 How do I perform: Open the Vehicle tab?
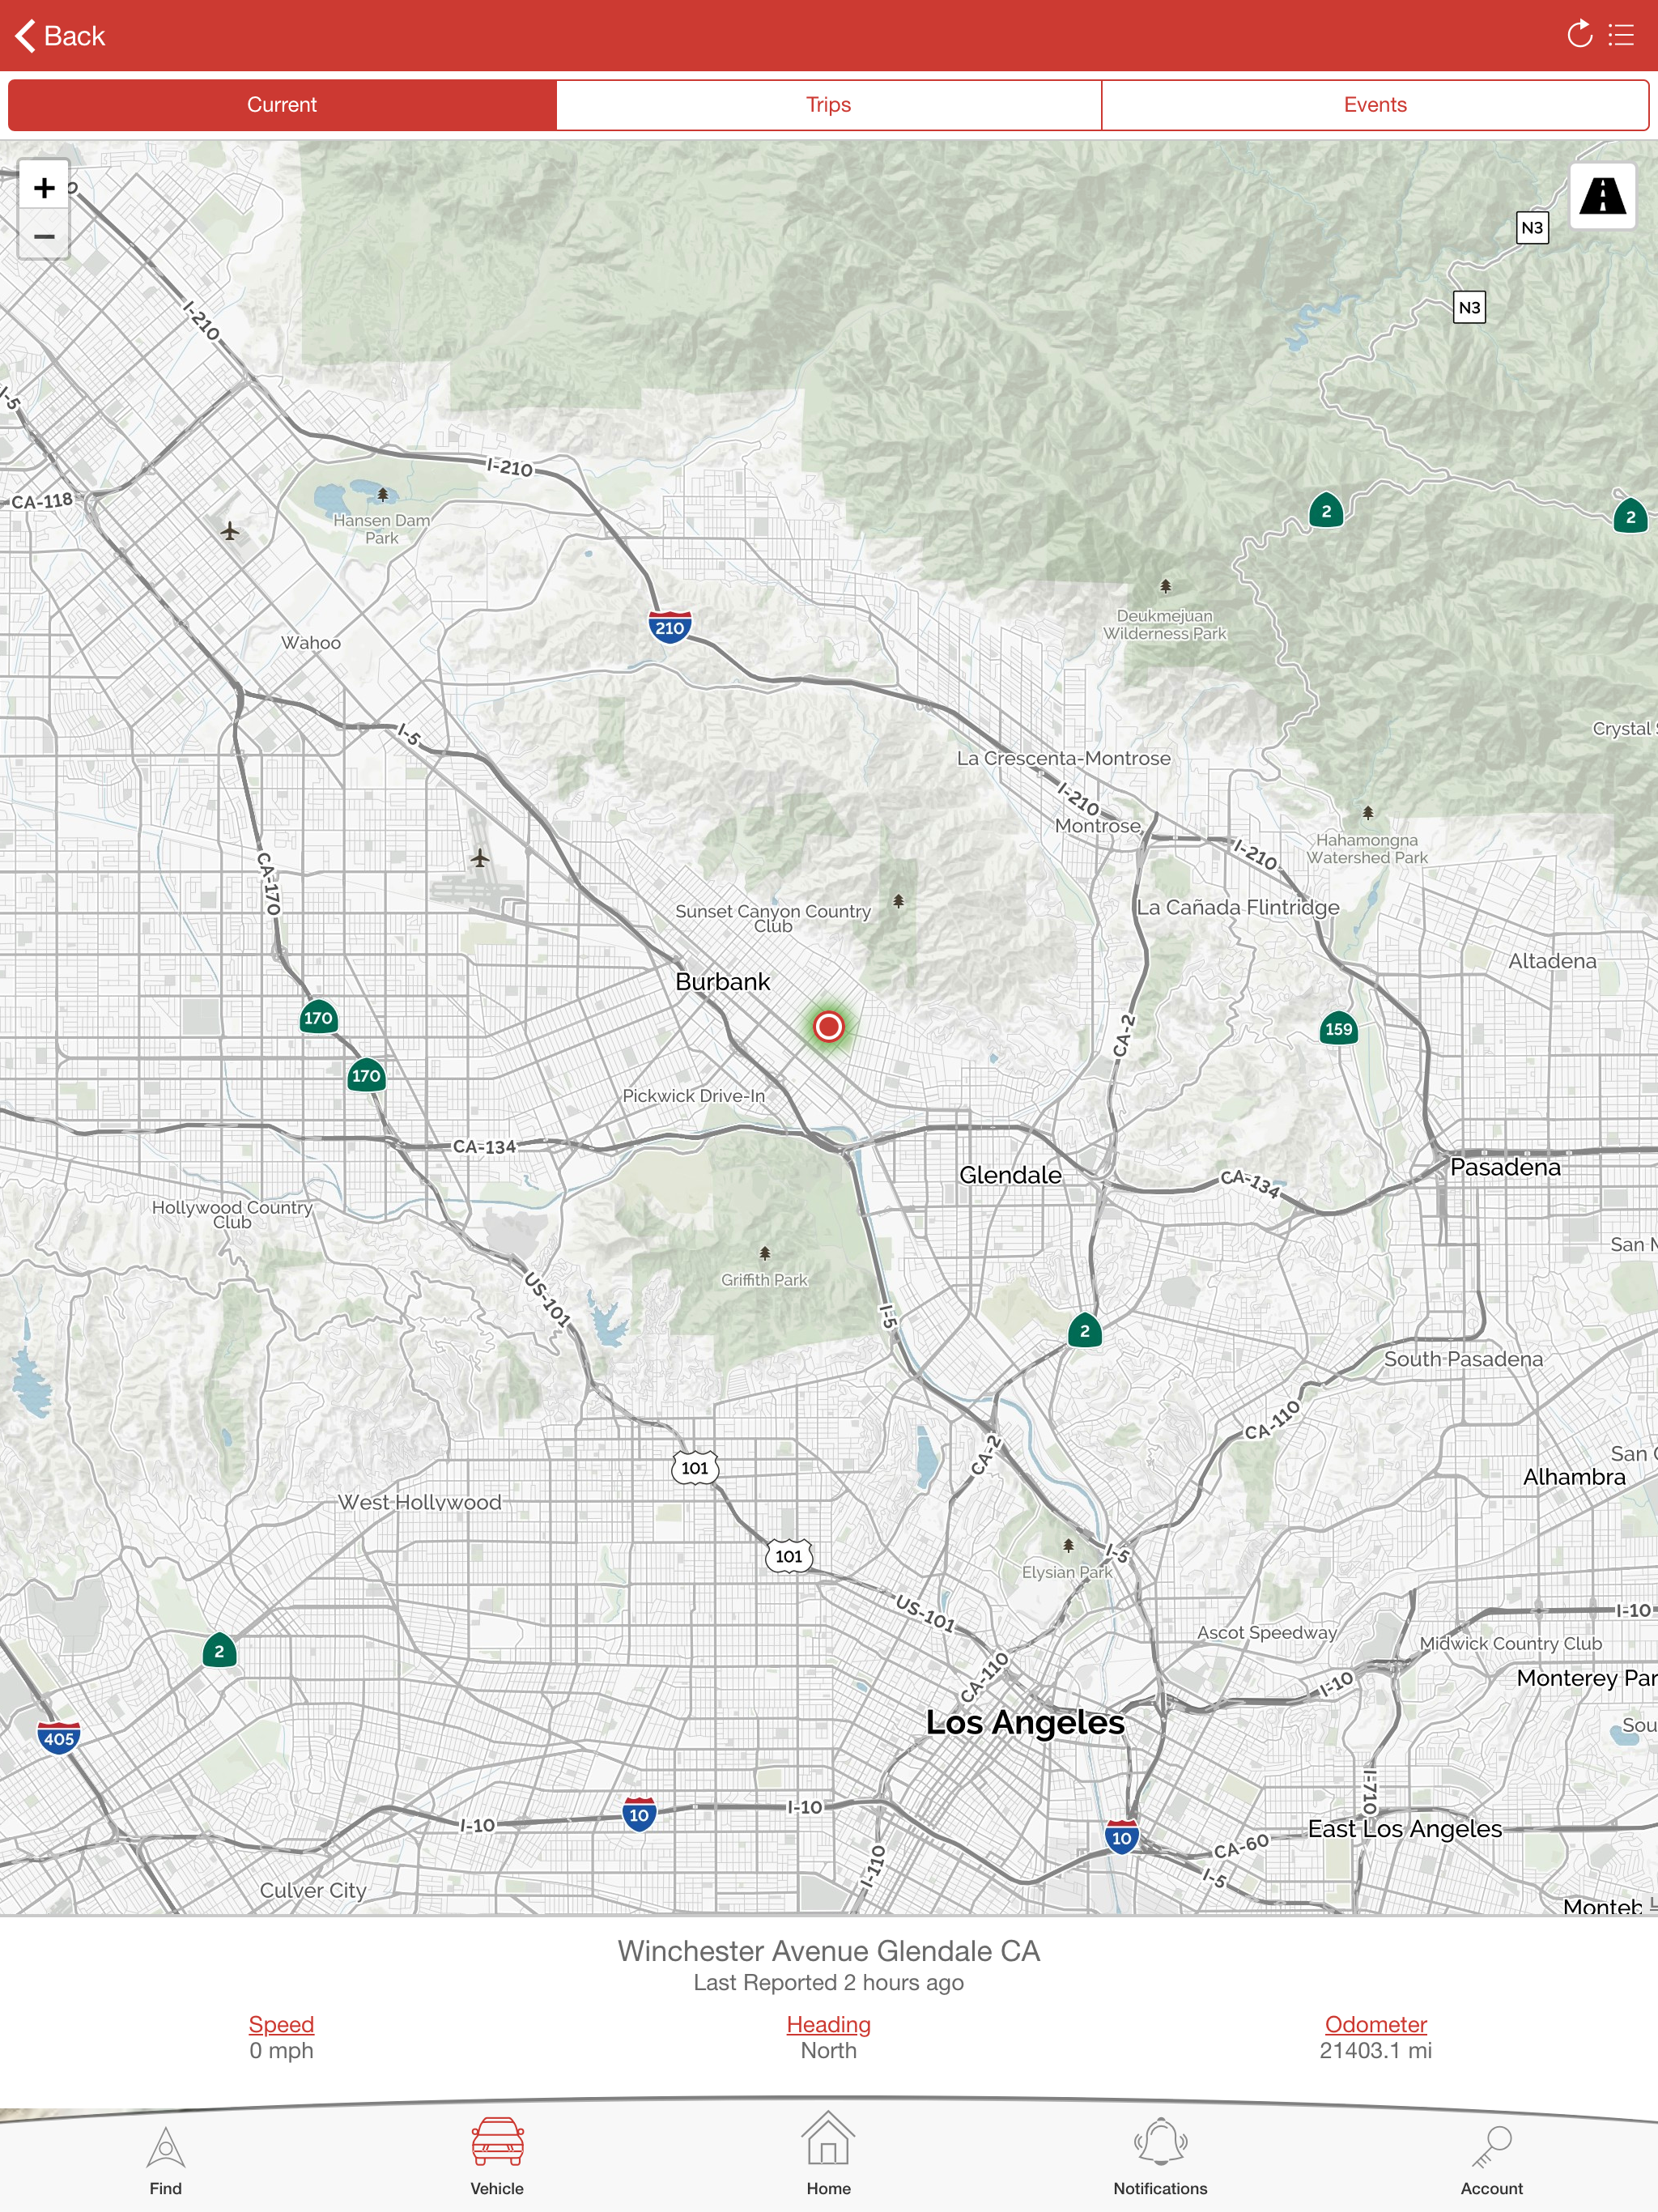[497, 2158]
